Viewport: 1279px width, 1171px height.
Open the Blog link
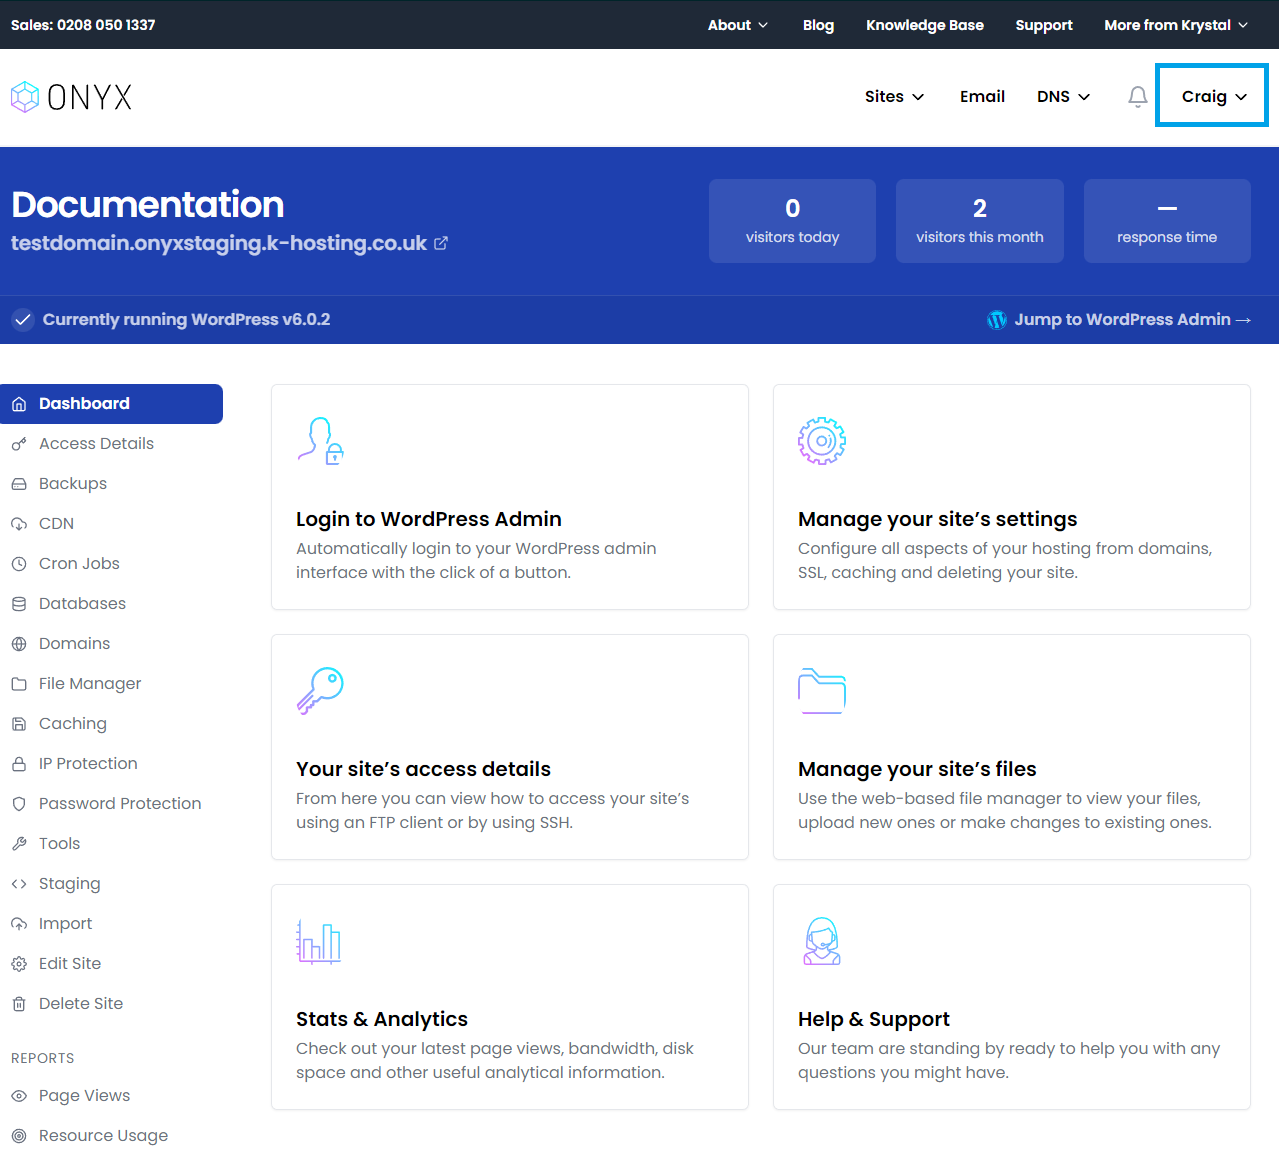[x=818, y=25]
